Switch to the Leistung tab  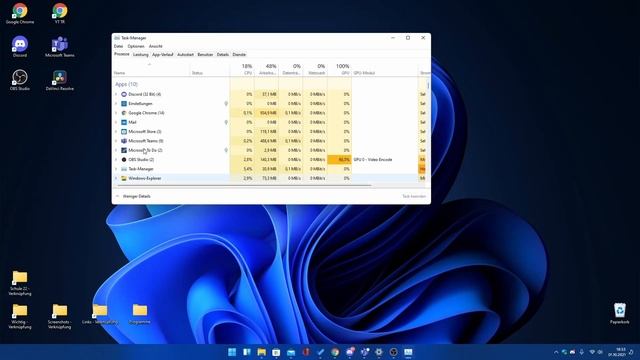140,54
